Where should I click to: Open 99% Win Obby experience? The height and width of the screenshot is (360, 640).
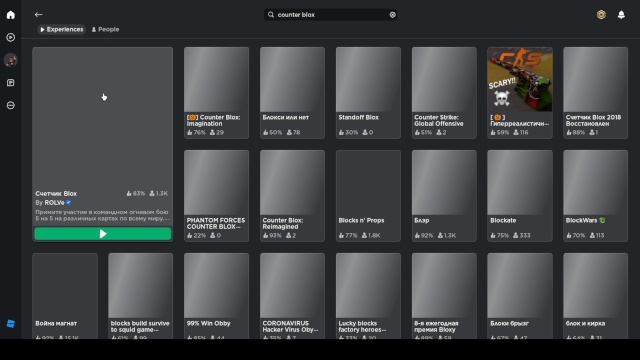tap(216, 296)
